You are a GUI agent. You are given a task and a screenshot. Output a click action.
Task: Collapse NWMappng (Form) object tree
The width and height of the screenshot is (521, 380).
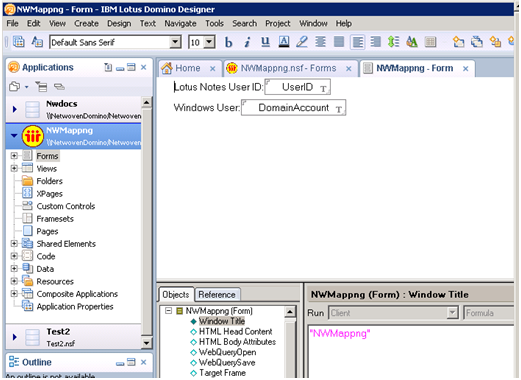click(169, 311)
